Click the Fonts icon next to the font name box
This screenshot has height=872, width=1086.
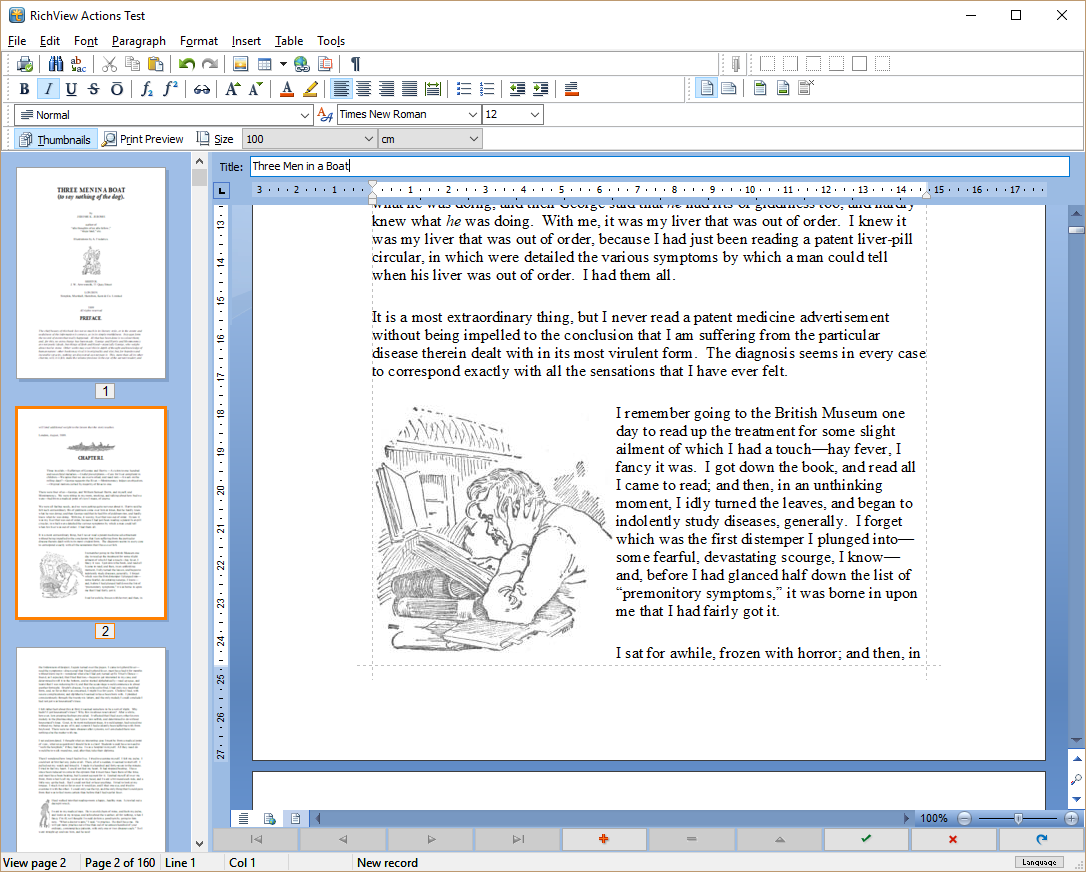click(325, 114)
